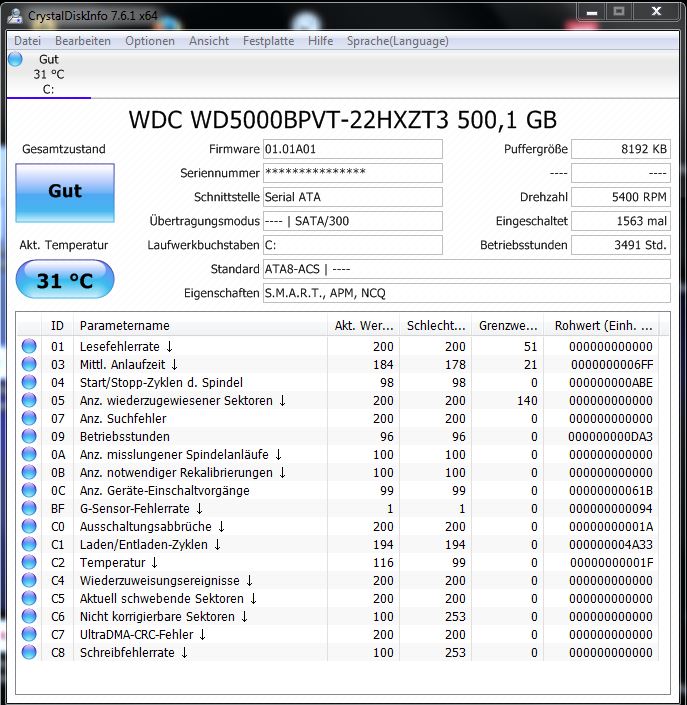
Task: Select the C: disk tab status icon
Action: (15, 59)
